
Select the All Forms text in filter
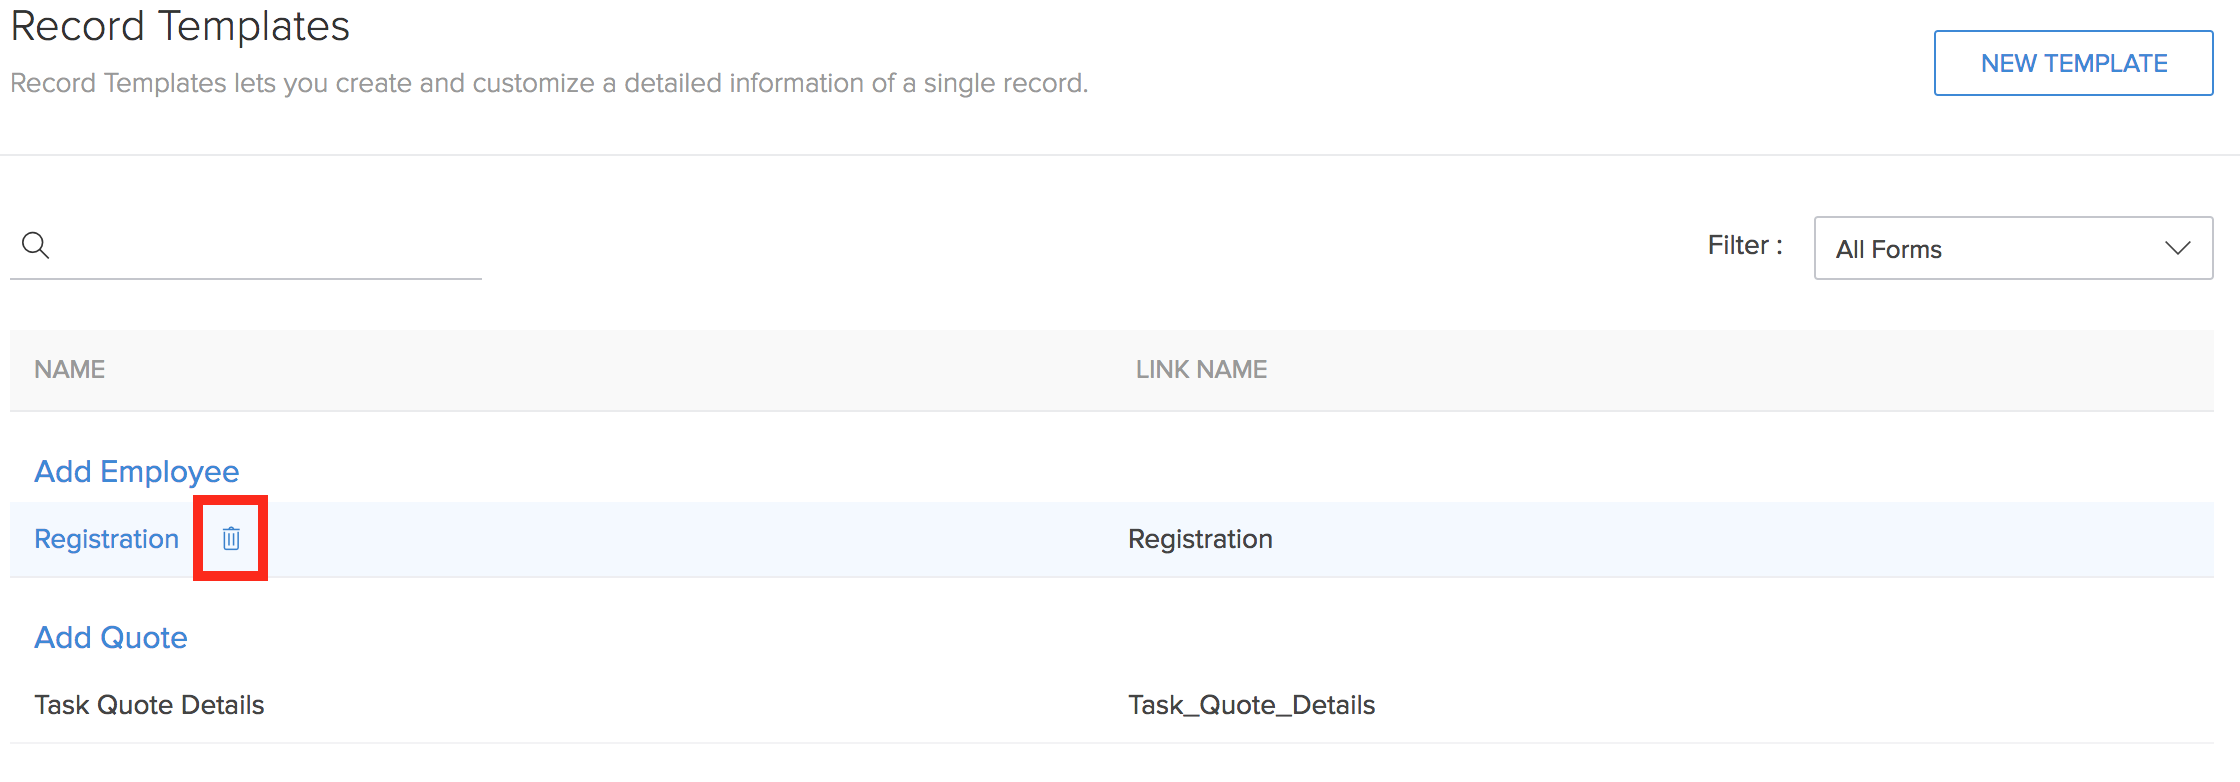1889,249
